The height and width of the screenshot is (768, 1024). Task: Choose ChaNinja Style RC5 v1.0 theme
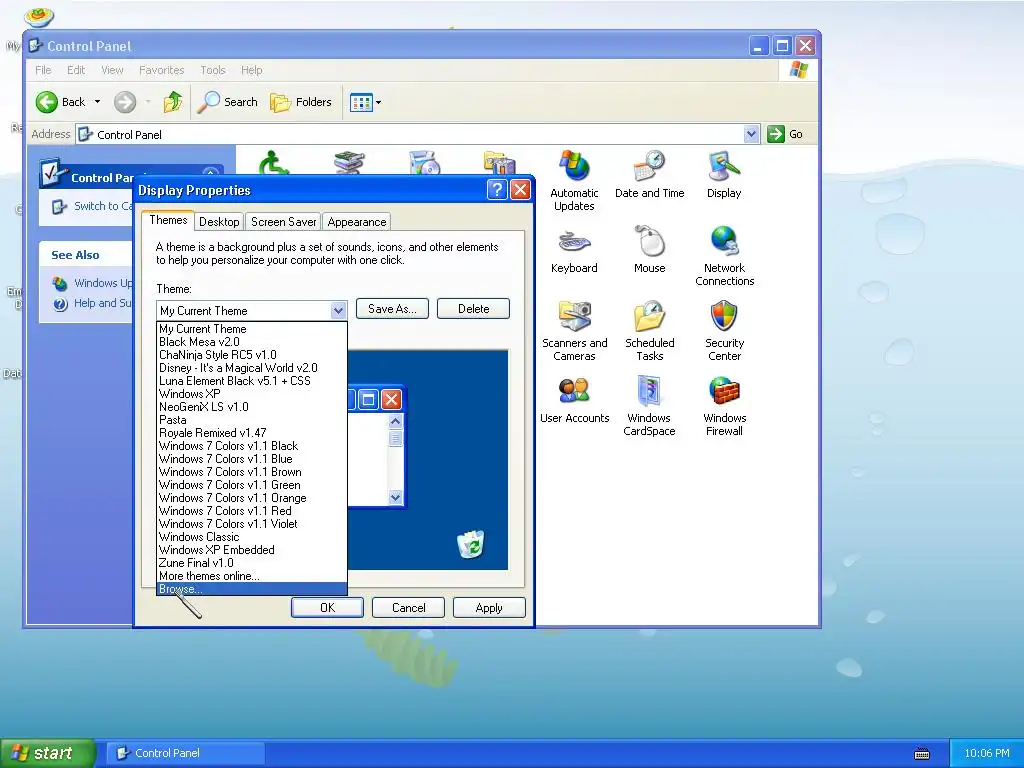tap(252, 355)
